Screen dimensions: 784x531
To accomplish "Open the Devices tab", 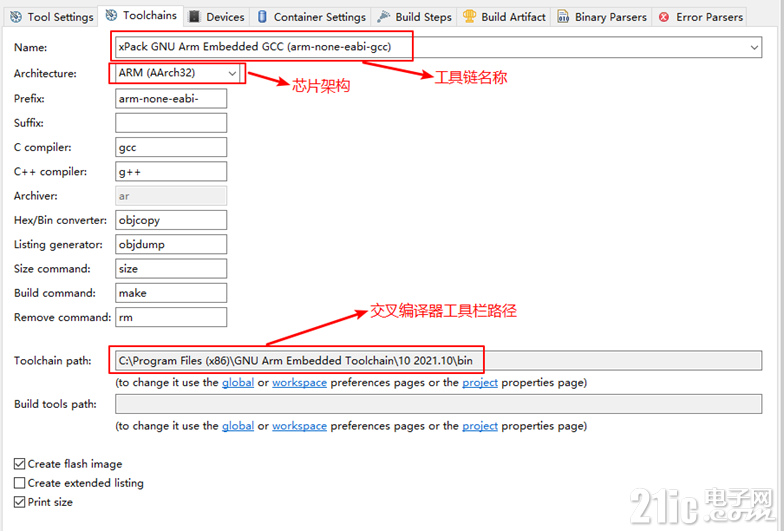I will click(x=216, y=17).
